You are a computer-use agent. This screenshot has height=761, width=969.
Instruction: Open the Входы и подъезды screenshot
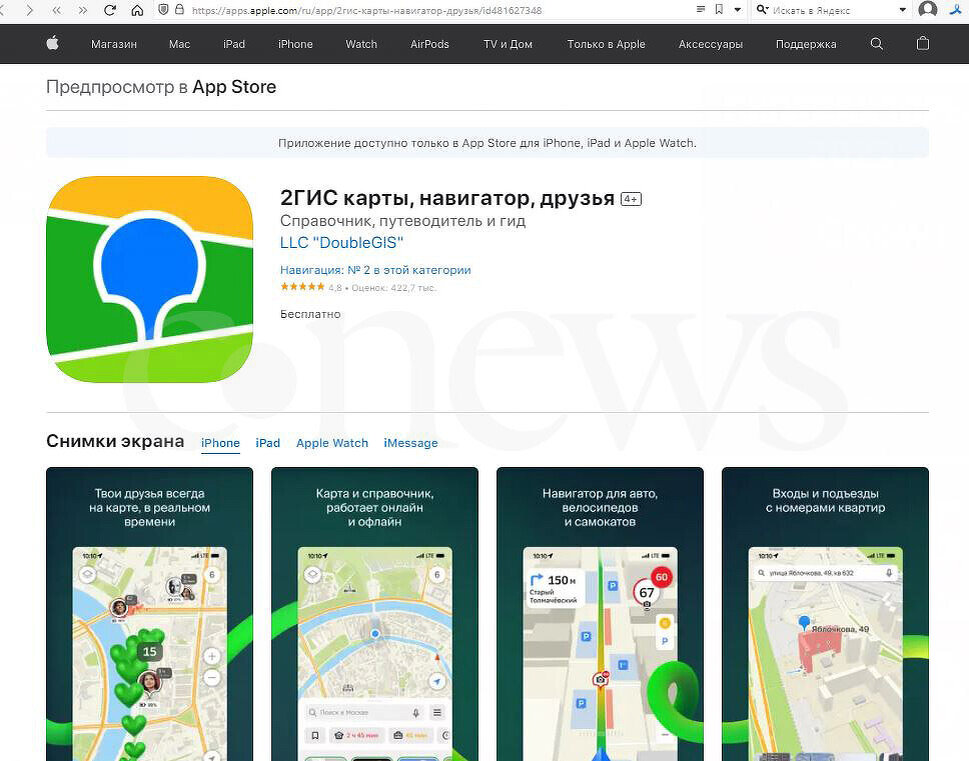pyautogui.click(x=825, y=614)
